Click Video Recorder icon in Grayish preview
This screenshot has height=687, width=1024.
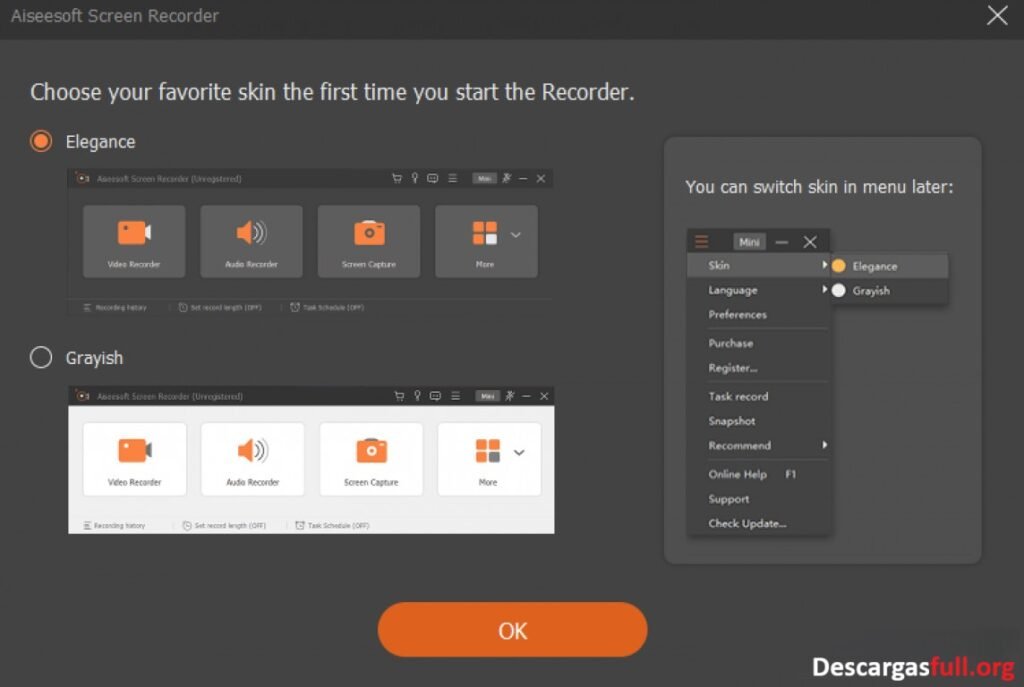pos(134,451)
